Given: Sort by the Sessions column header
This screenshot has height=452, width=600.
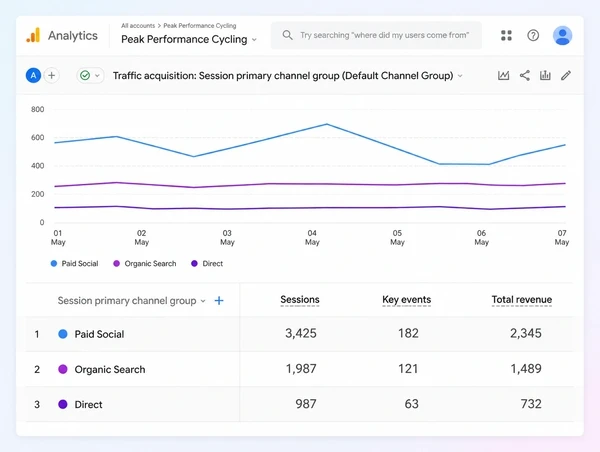Looking at the screenshot, I should [x=300, y=300].
